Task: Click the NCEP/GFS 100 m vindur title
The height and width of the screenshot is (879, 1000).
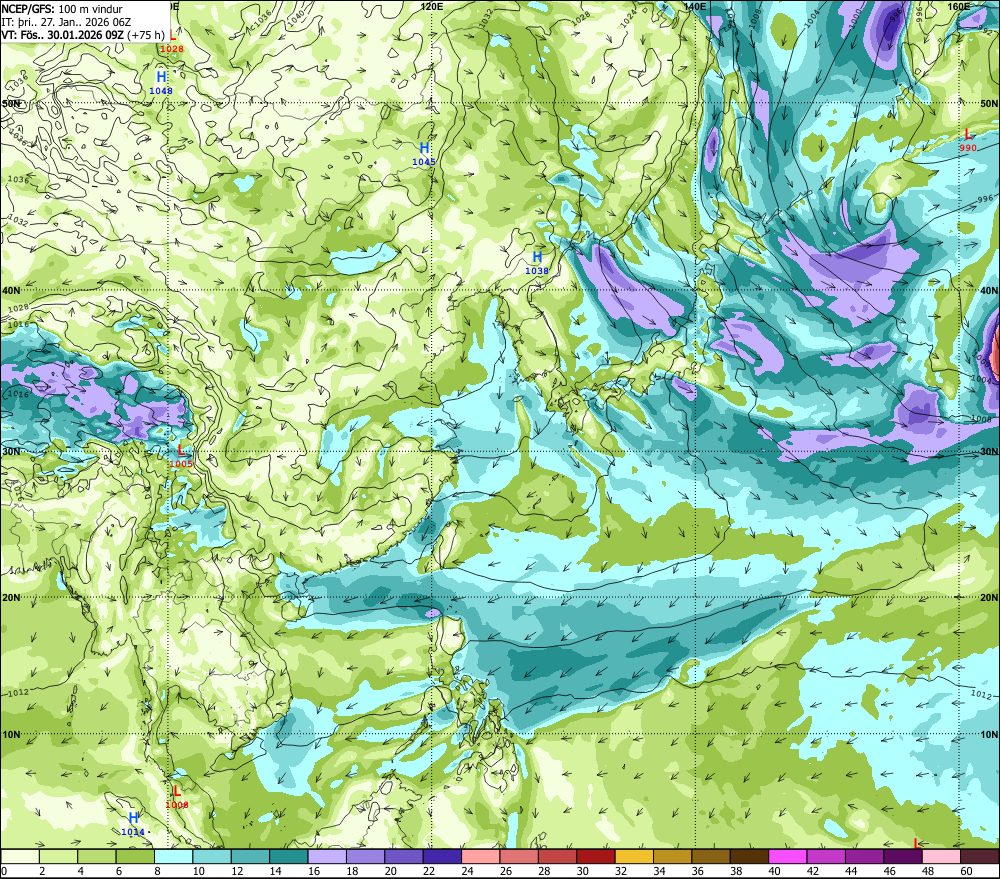Action: (x=62, y=9)
